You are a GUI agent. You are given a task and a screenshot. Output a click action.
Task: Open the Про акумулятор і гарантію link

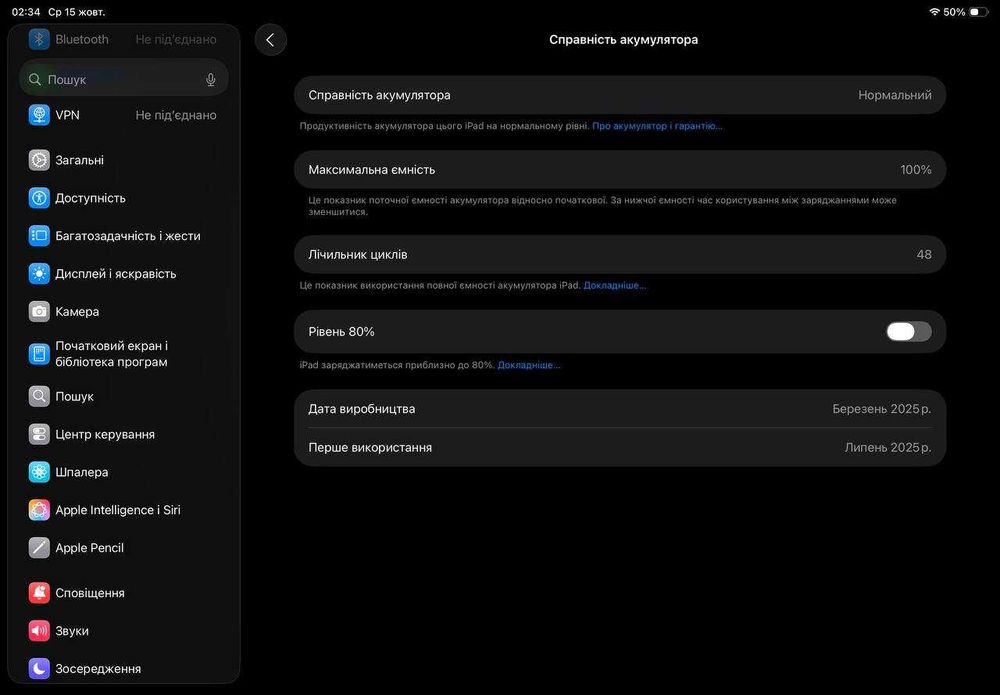pos(657,126)
